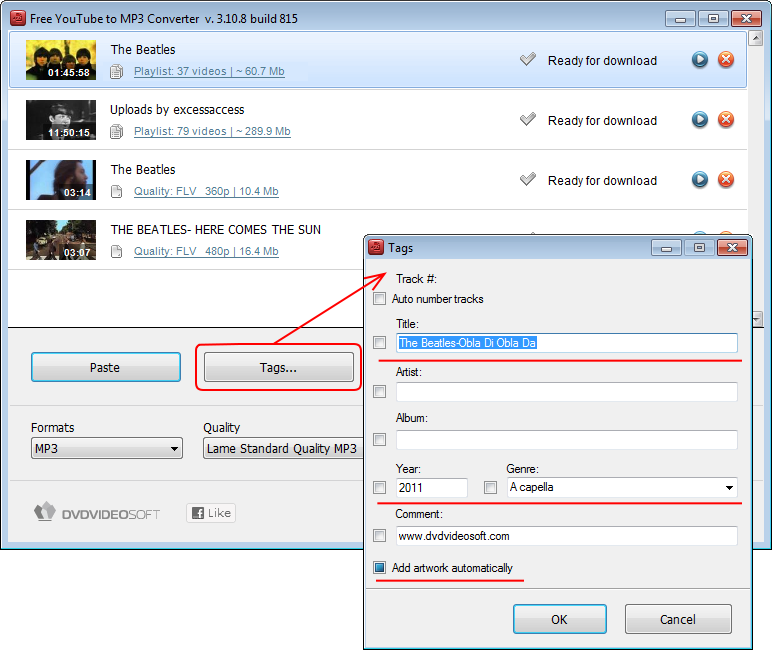Select thumbnail with 11:50:15 duration
Image resolution: width=772 pixels, height=650 pixels.
[61, 120]
